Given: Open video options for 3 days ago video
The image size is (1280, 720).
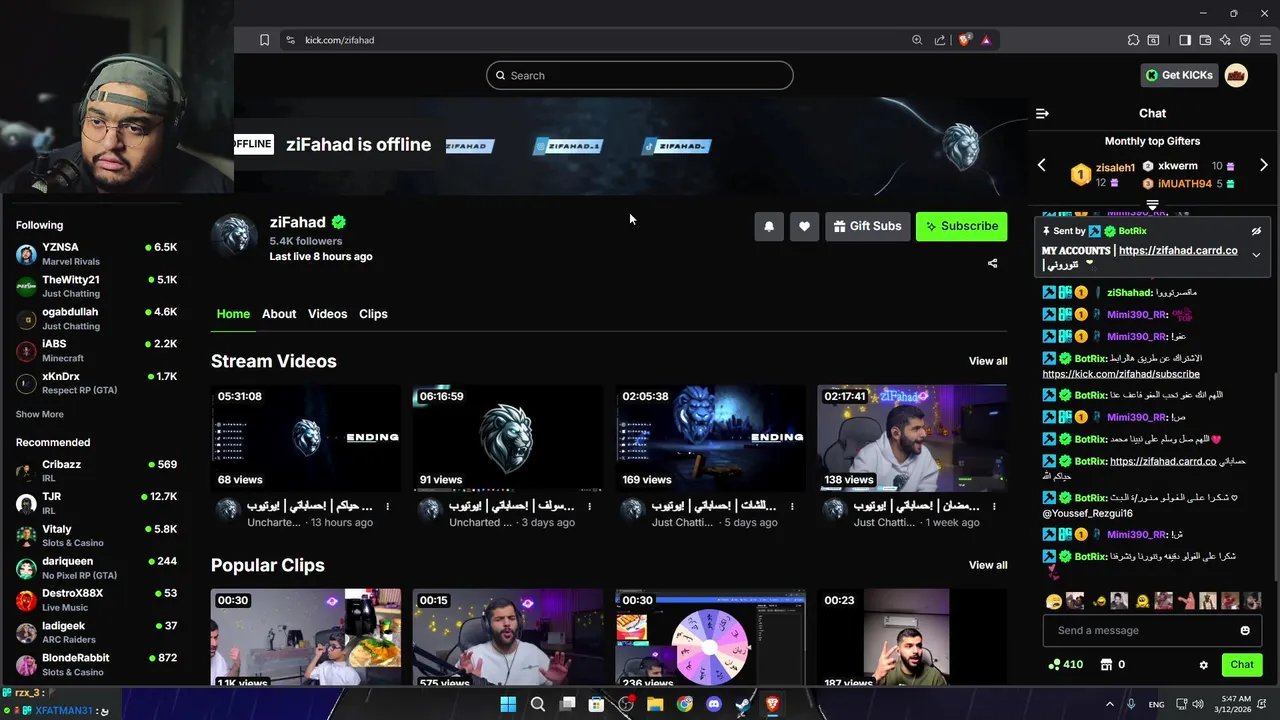Looking at the screenshot, I should click(589, 507).
